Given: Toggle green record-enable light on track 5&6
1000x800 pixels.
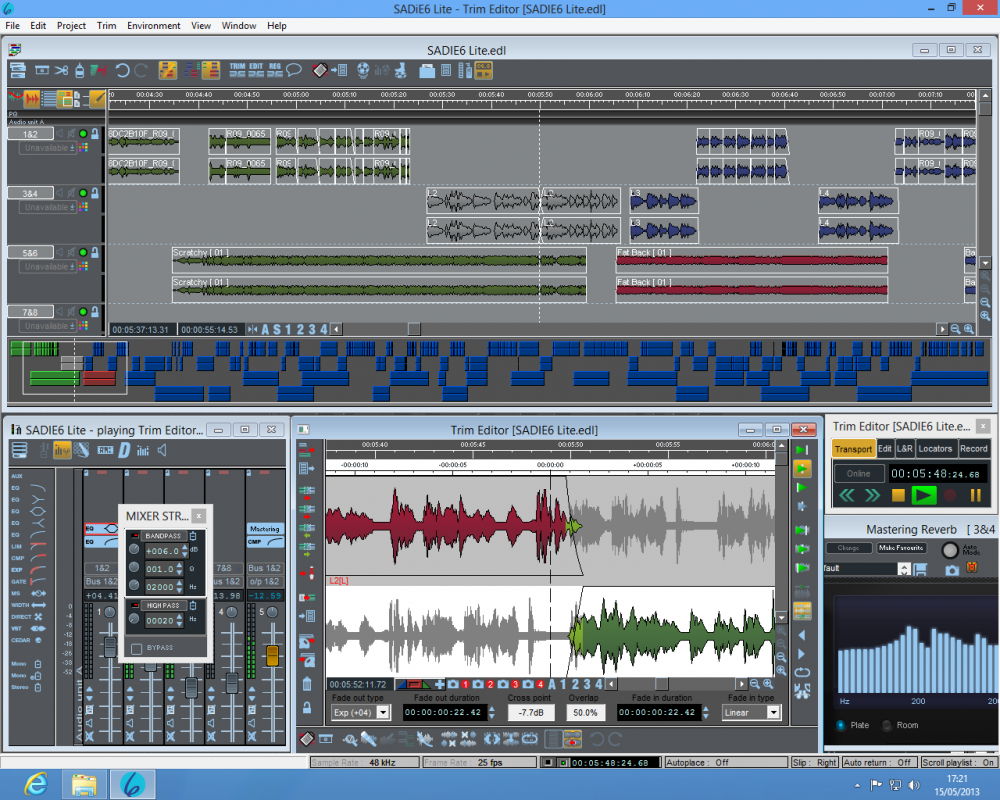Looking at the screenshot, I should click(83, 252).
